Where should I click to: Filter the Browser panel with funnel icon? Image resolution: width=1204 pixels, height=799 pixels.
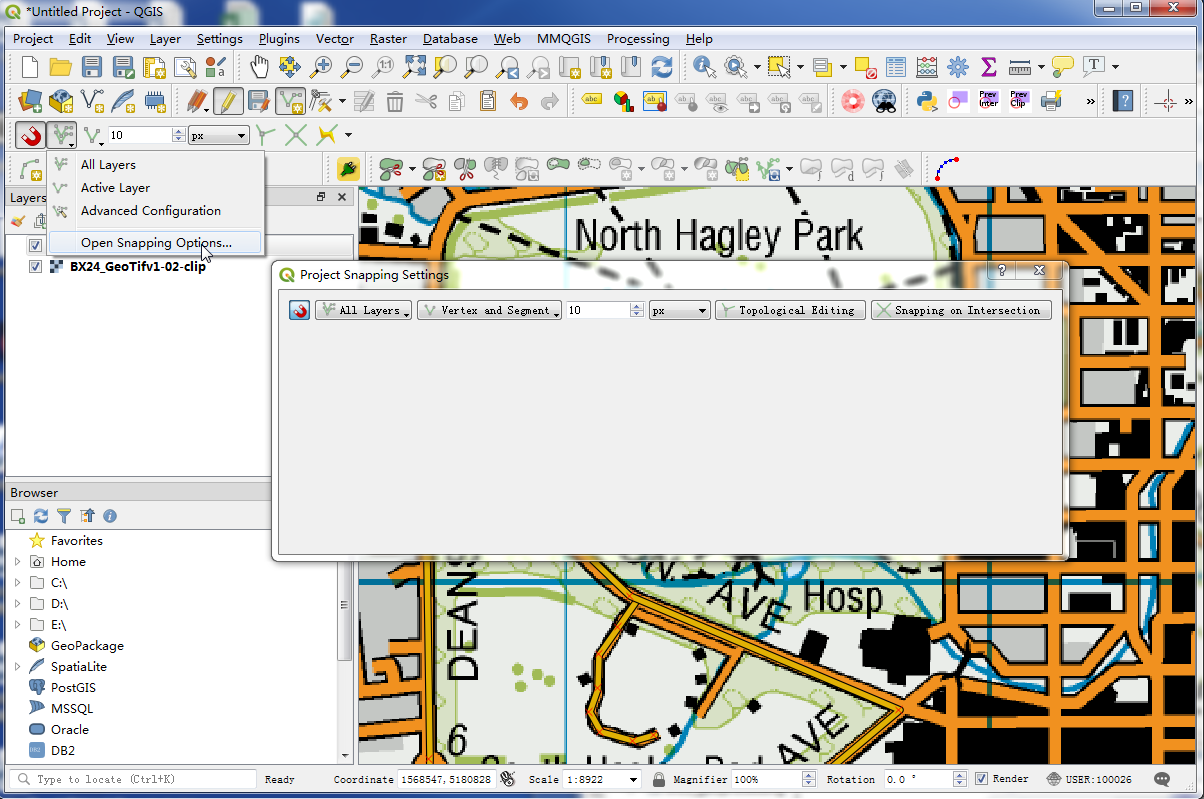(64, 516)
